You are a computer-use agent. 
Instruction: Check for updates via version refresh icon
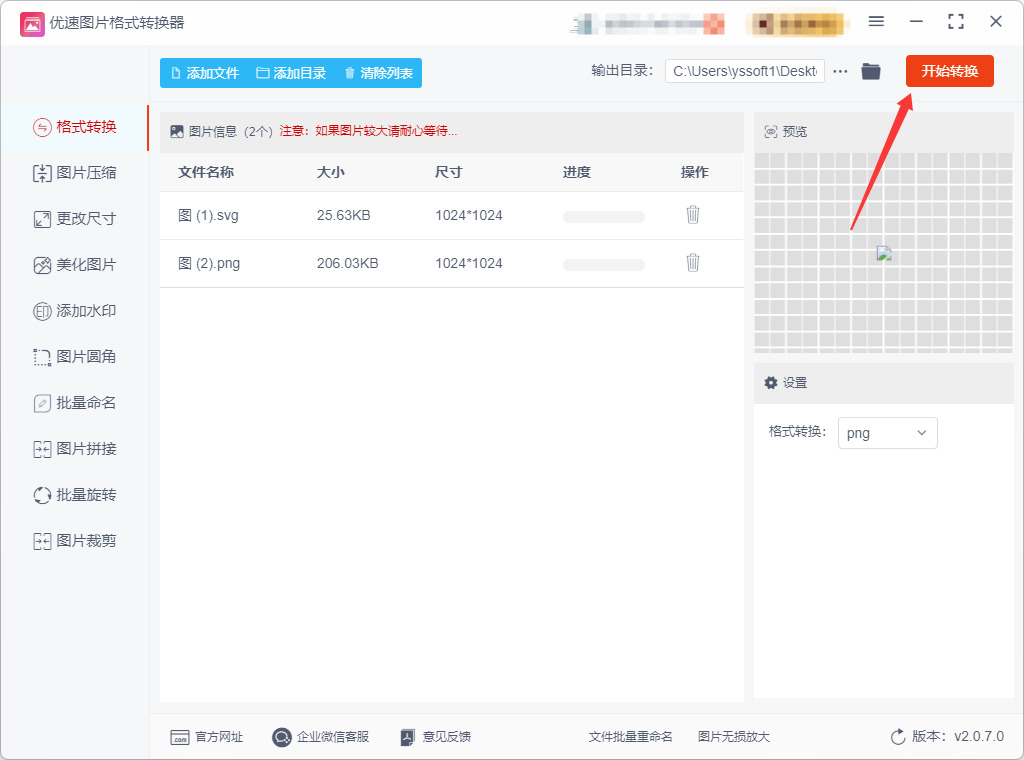pyautogui.click(x=898, y=736)
